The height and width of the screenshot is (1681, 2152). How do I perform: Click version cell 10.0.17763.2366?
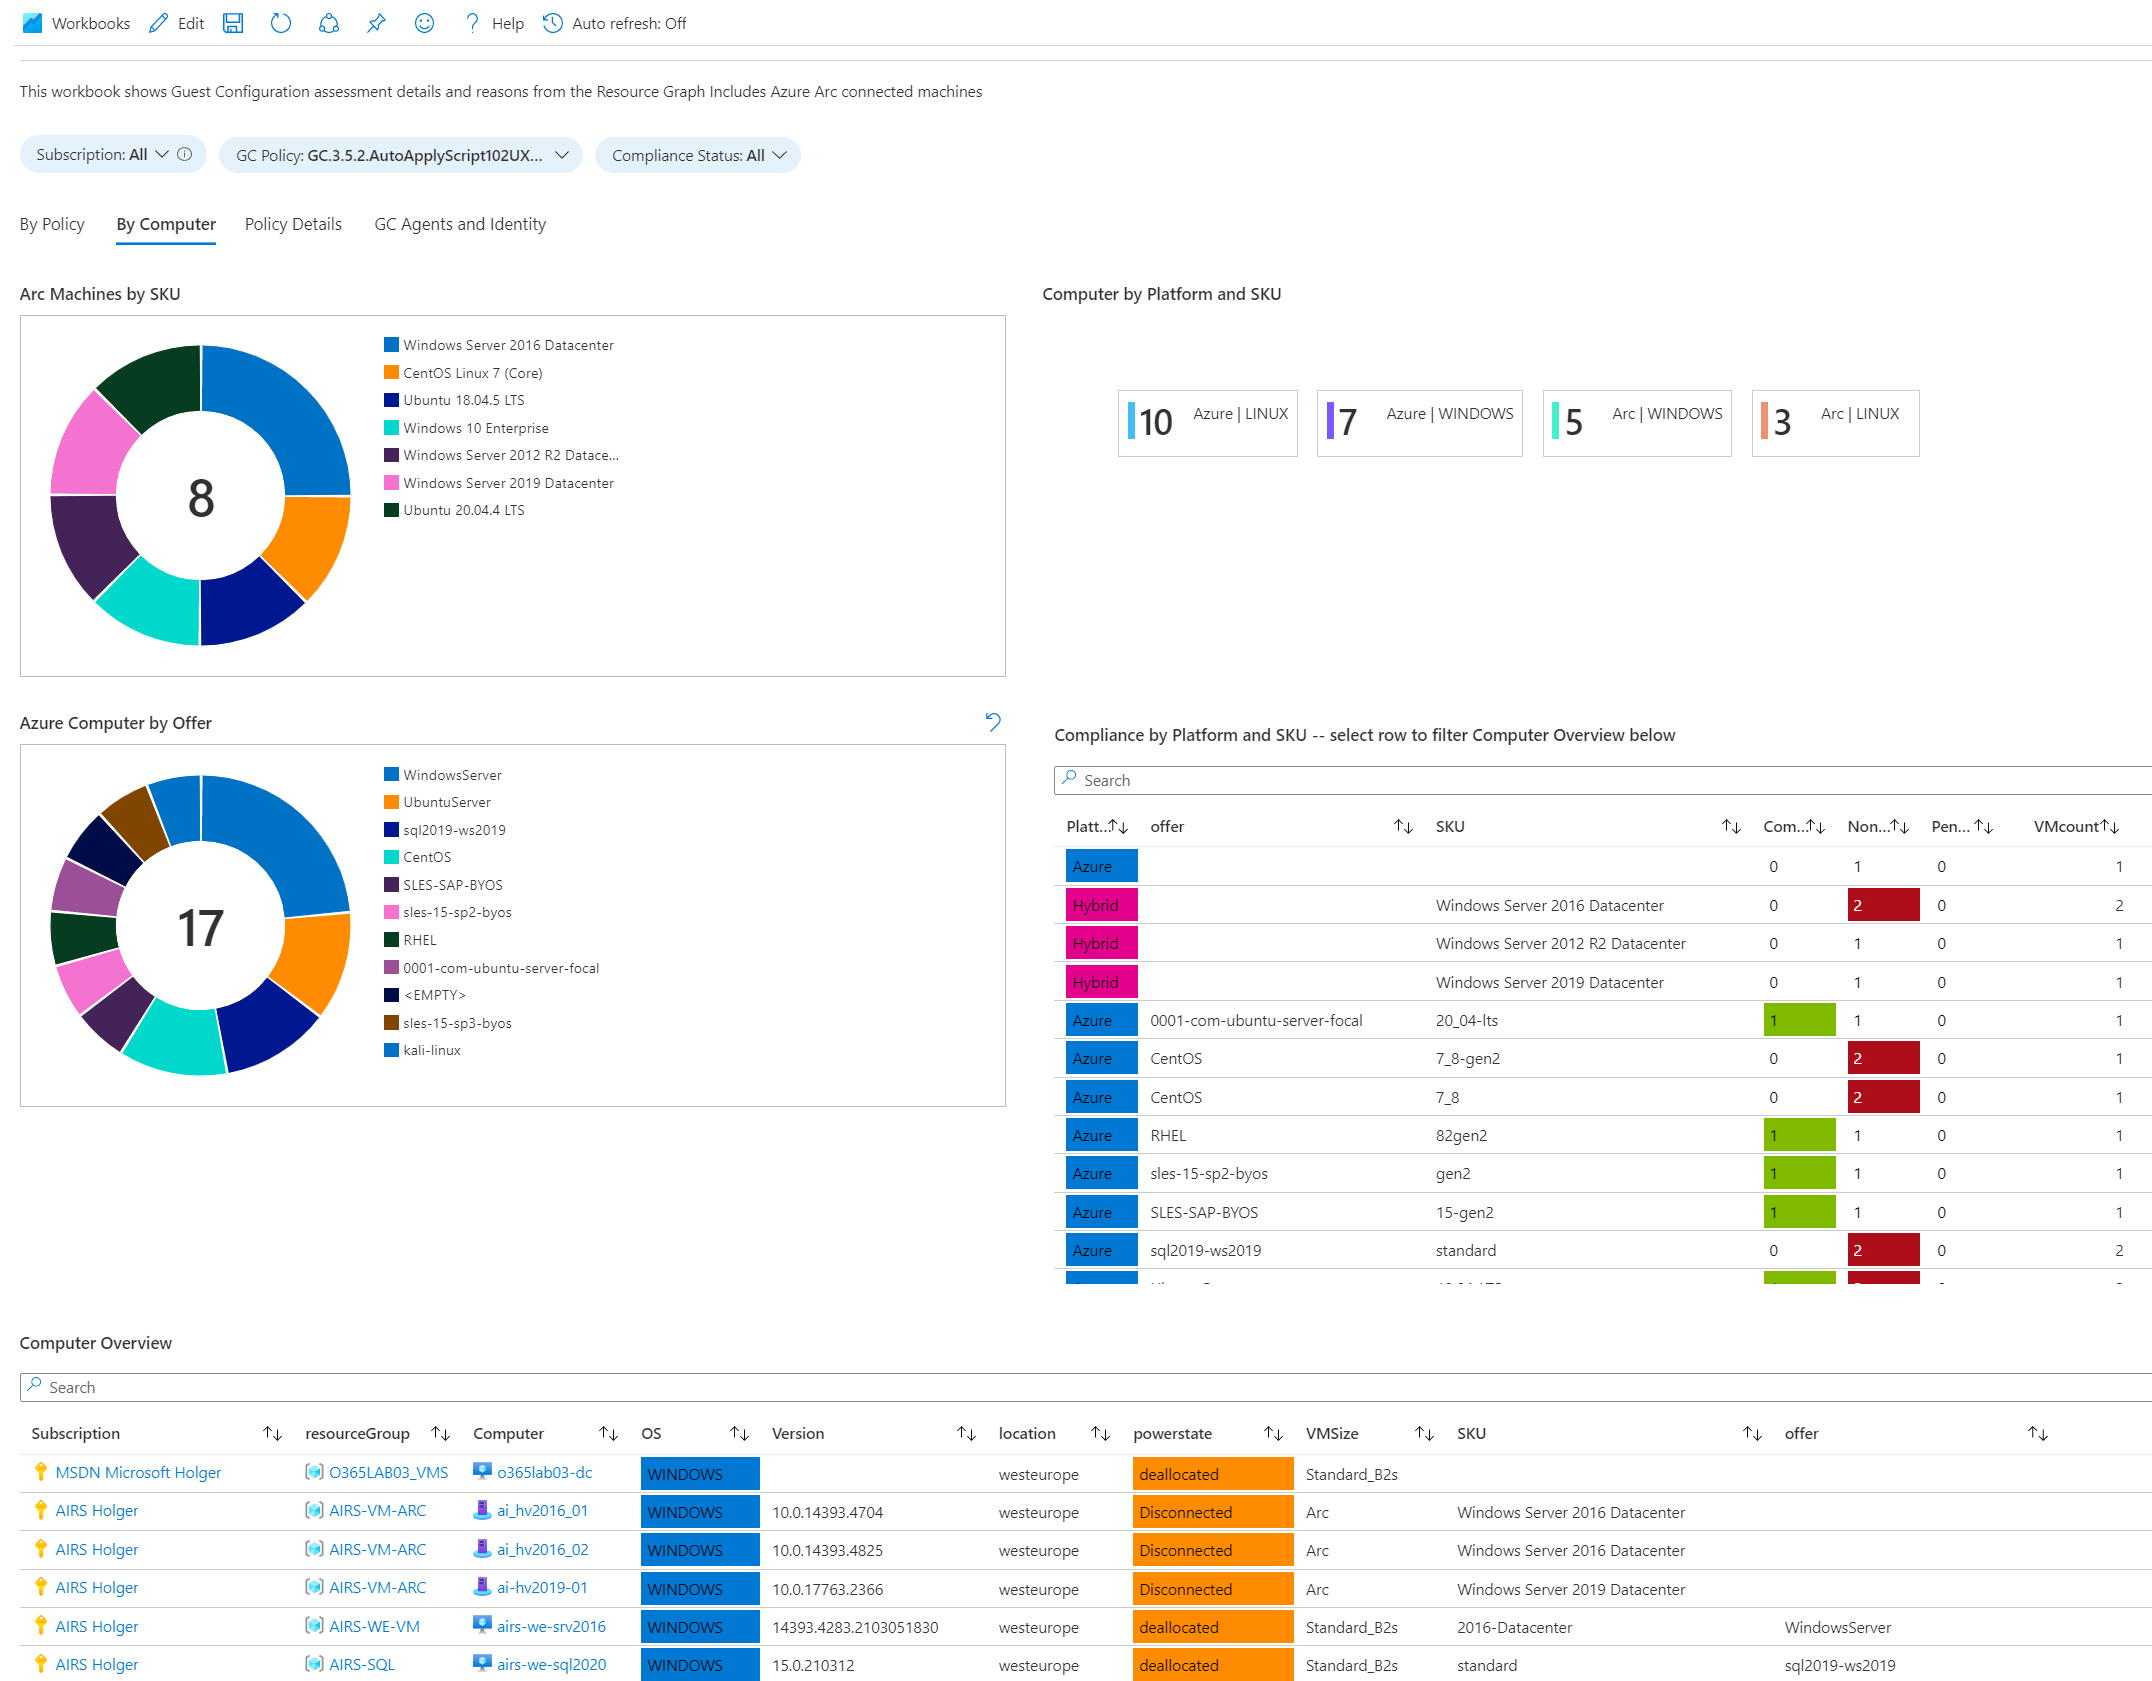(828, 1588)
